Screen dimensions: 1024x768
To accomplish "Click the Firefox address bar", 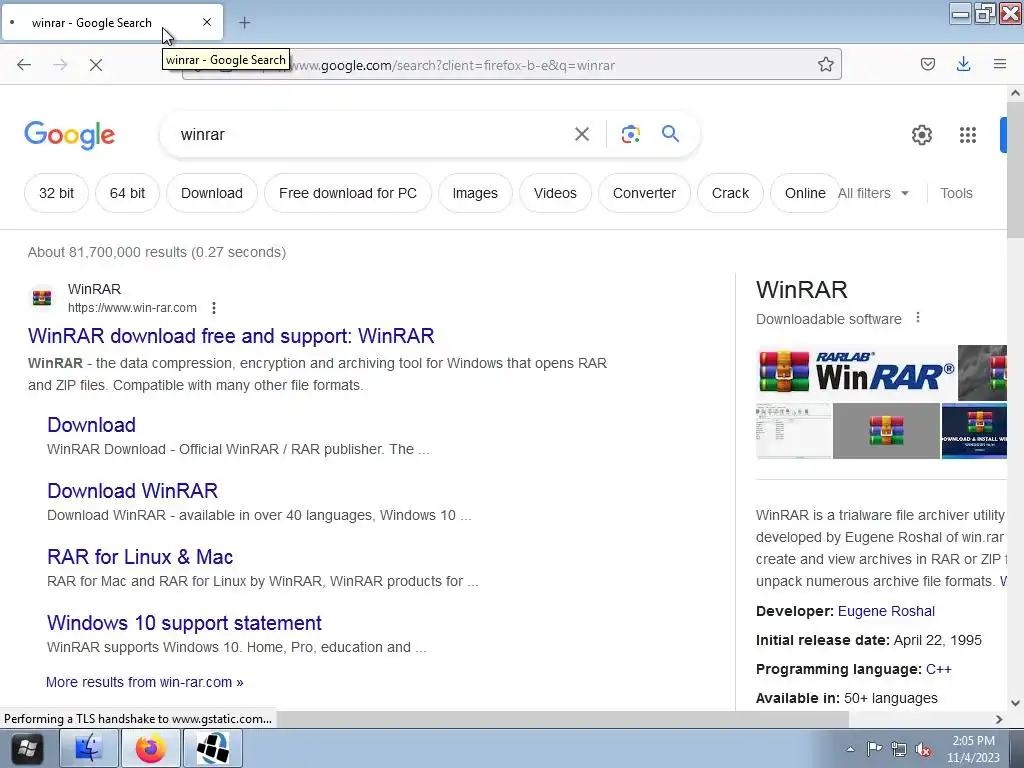I will coord(513,65).
